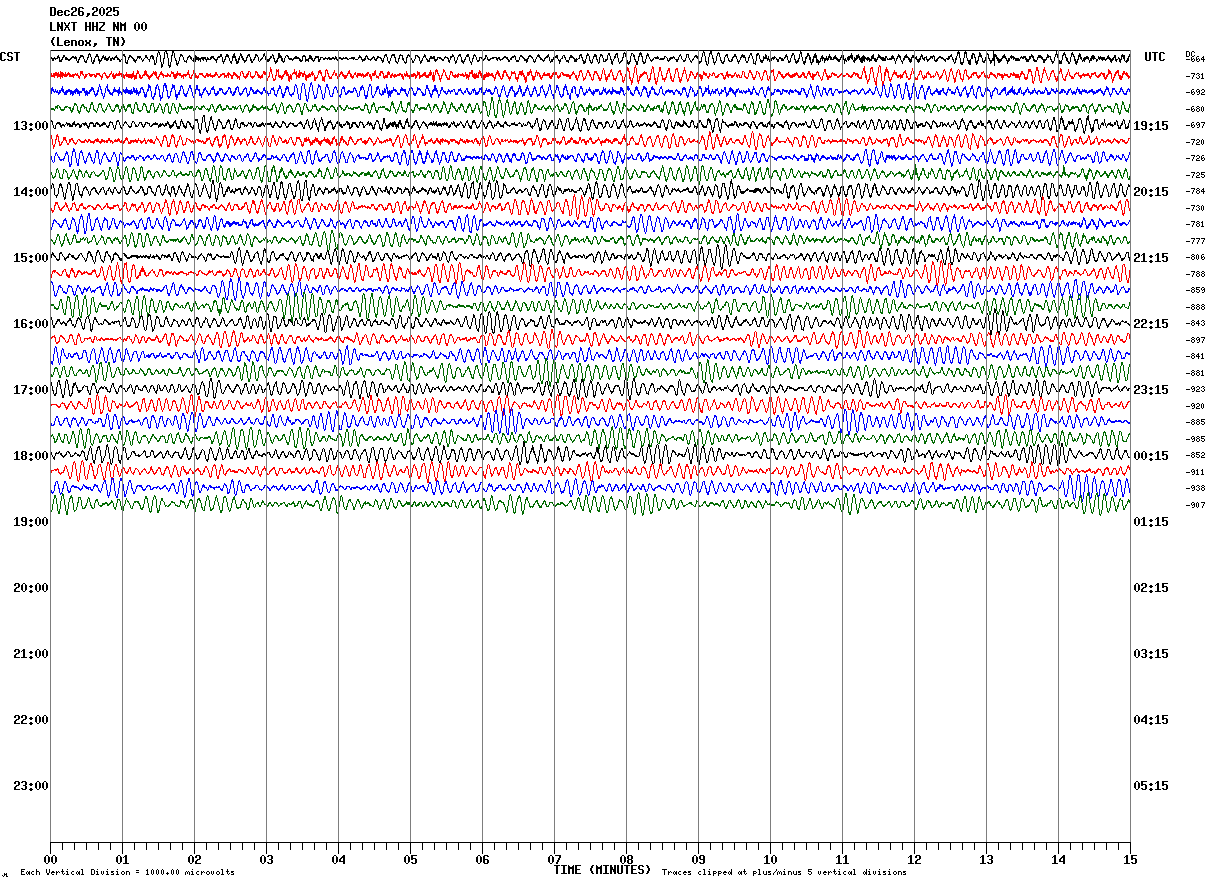
Task: Select the 23:00 CST time marker
Action: click(31, 786)
